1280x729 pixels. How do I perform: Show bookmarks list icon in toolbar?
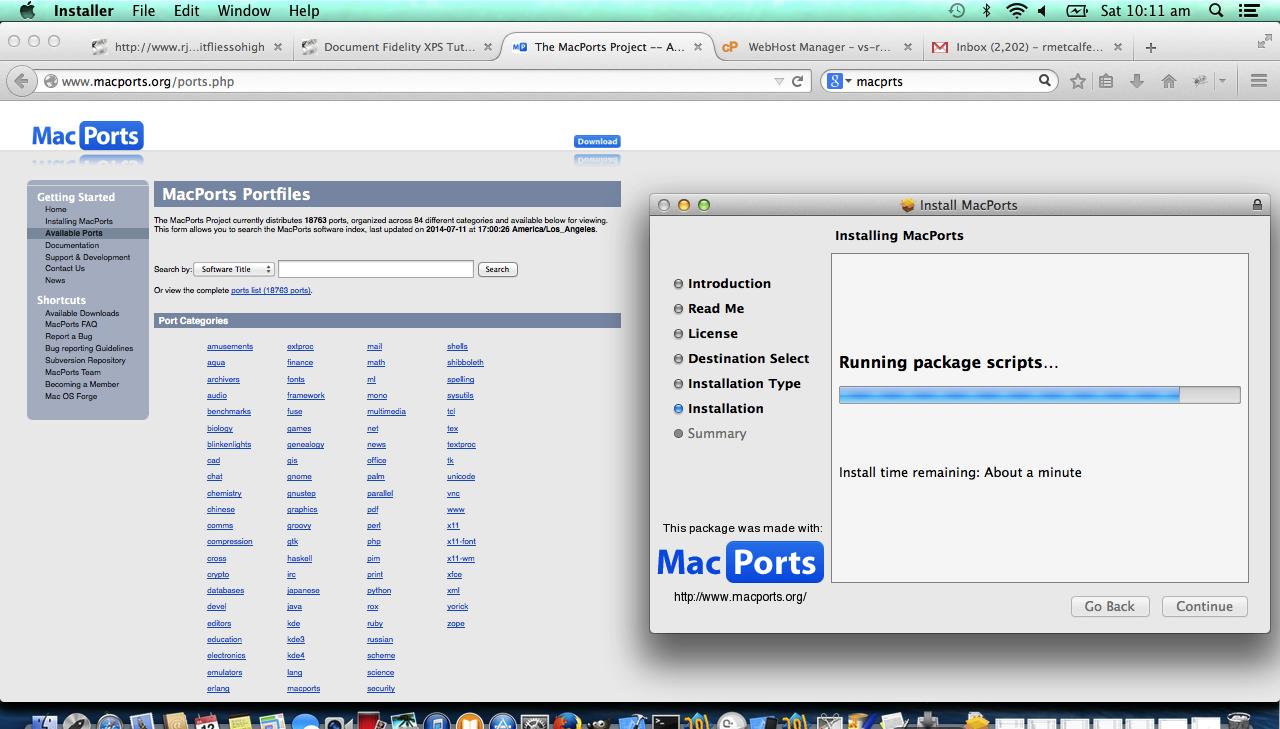[x=1106, y=81]
